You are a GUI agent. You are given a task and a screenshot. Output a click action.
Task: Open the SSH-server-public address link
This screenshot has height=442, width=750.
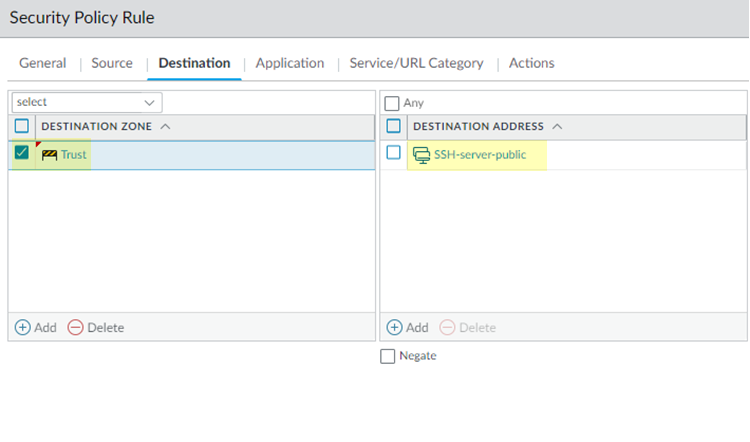[480, 155]
